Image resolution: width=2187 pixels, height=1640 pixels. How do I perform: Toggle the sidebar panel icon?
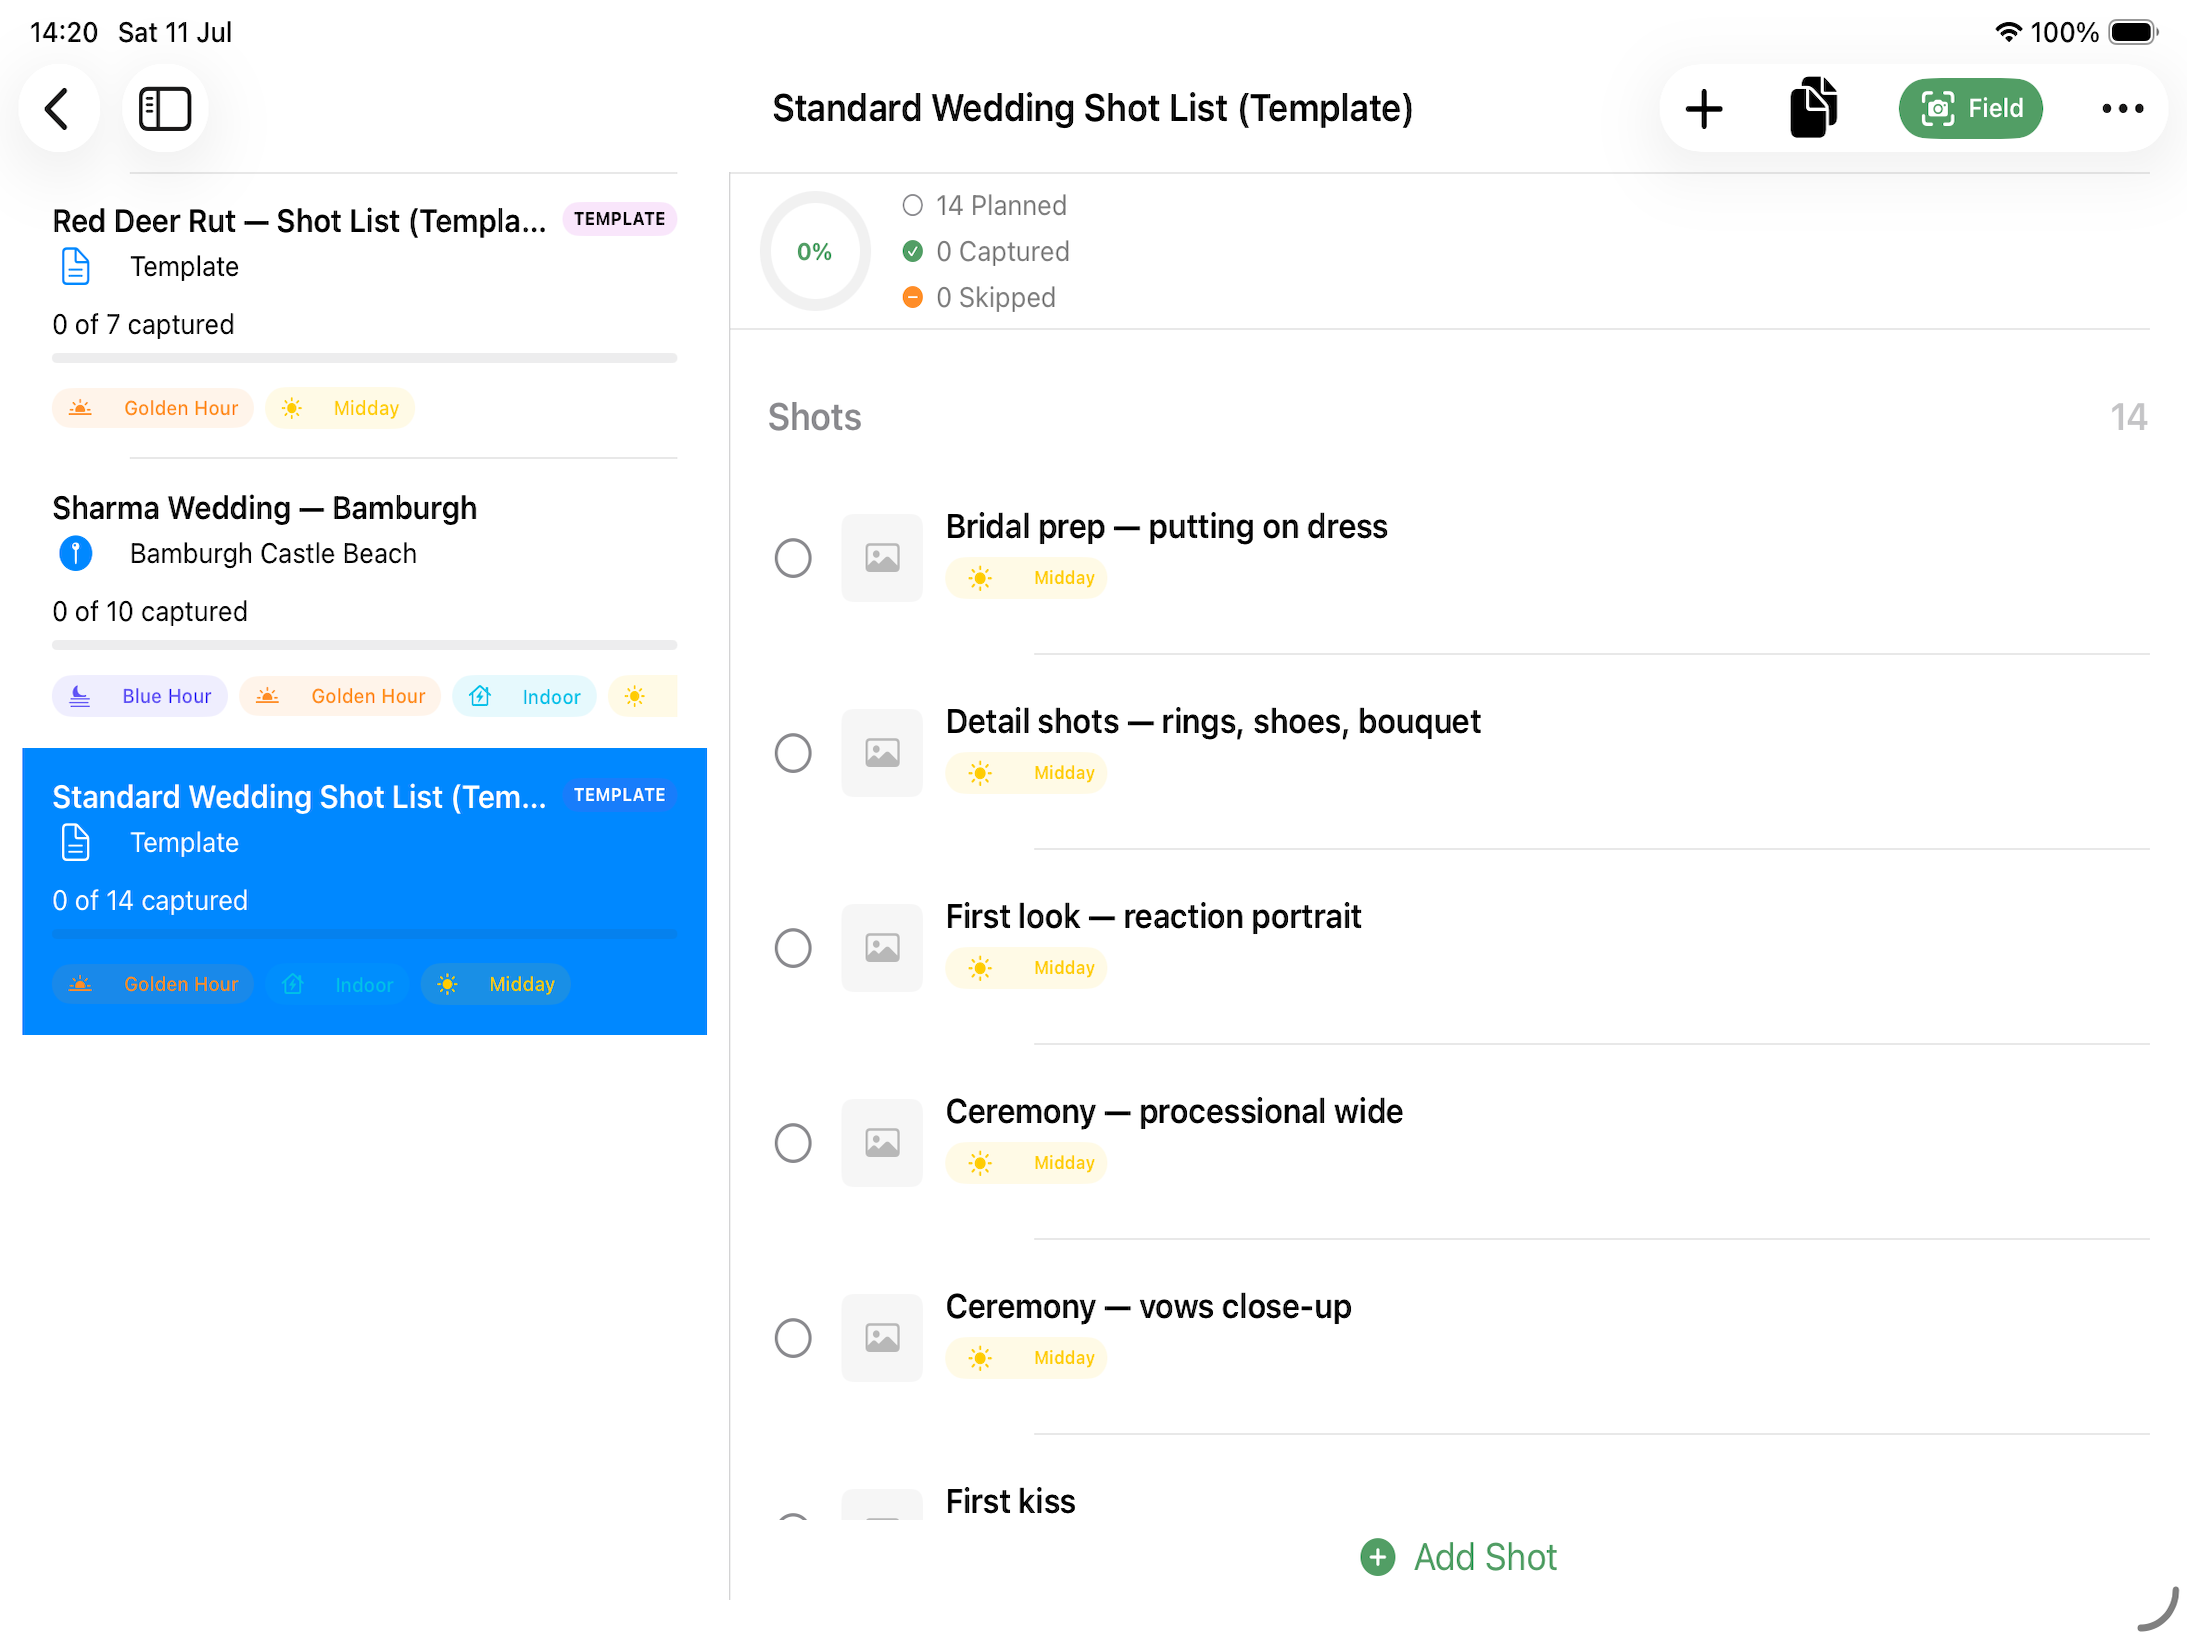(165, 109)
